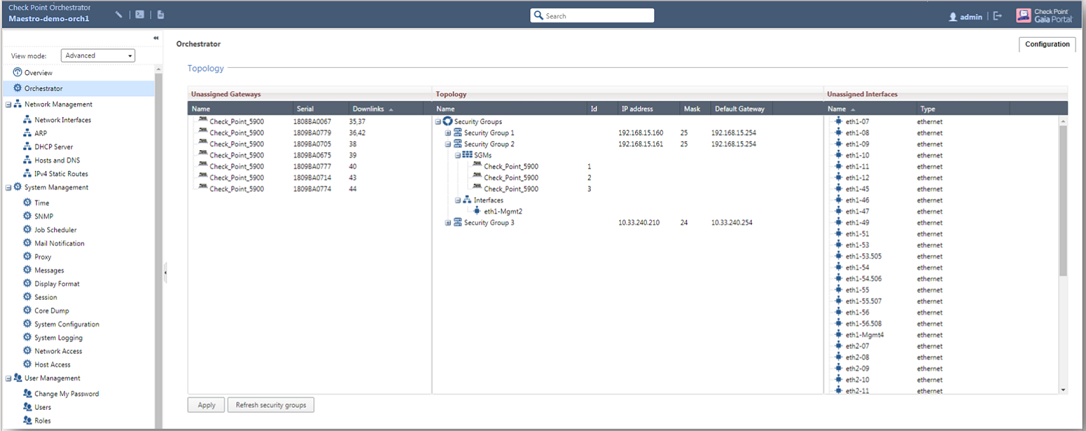The width and height of the screenshot is (1086, 431).
Task: Click the pencil edit icon in the header
Action: point(119,15)
